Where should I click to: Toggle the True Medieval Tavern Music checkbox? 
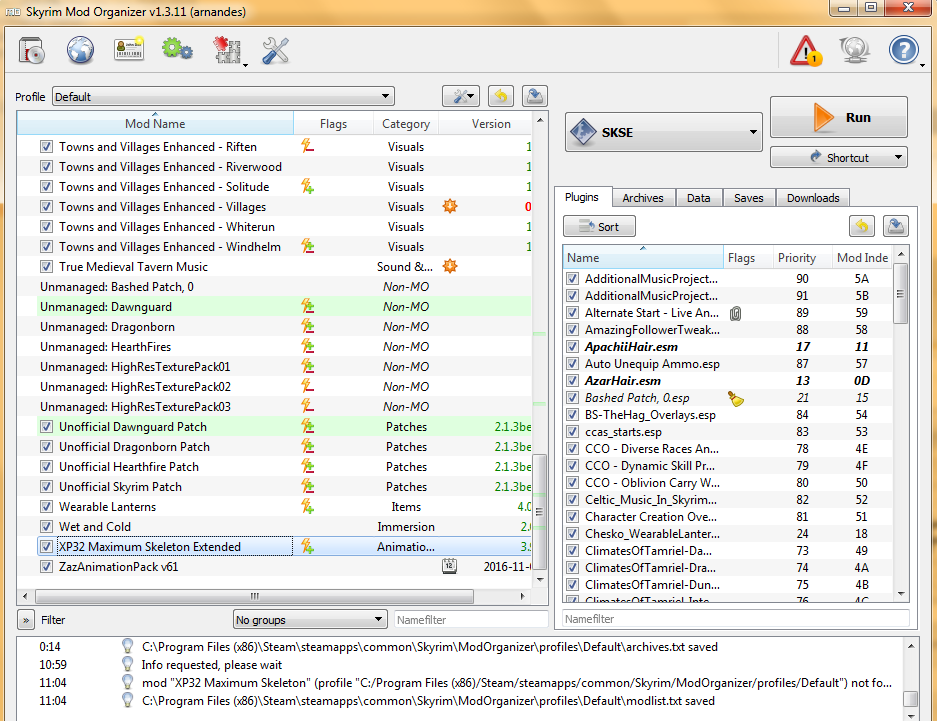[46, 266]
